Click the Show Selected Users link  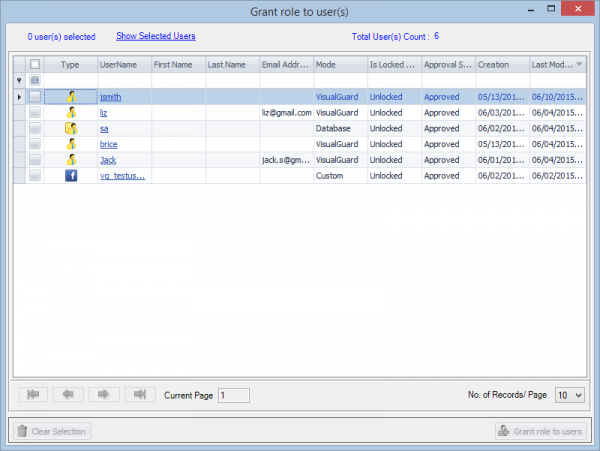pos(156,36)
